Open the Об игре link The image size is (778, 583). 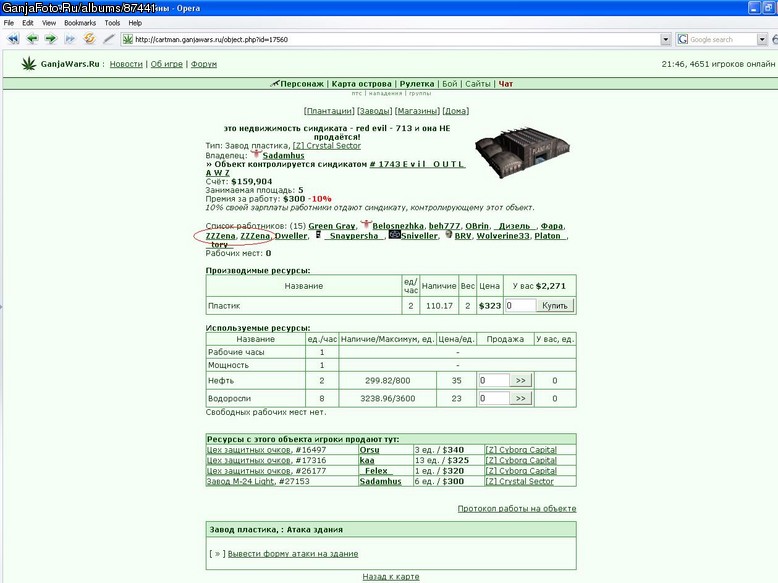click(x=167, y=64)
